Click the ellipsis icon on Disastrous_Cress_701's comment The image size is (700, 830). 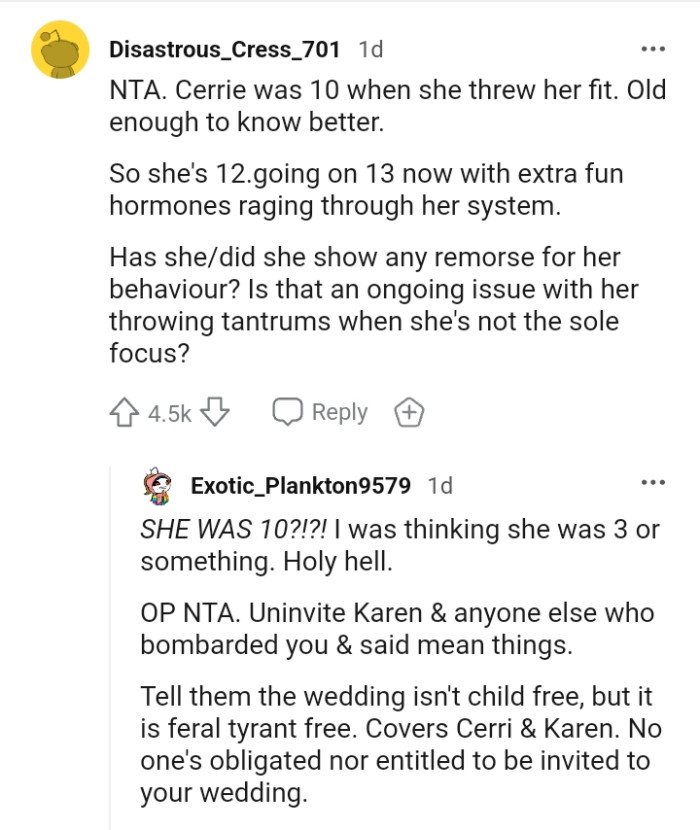[x=653, y=47]
